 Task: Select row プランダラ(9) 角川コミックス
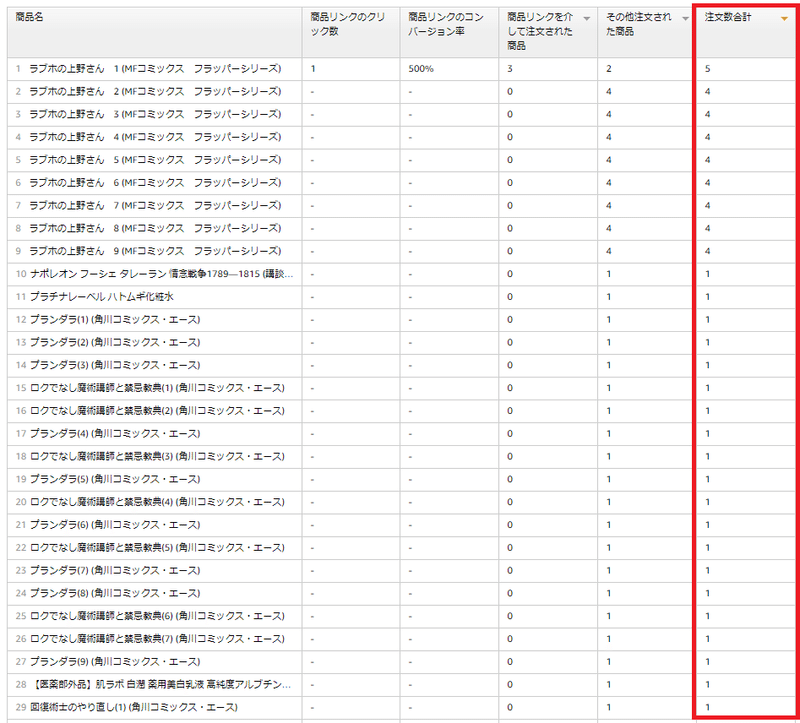click(401, 662)
